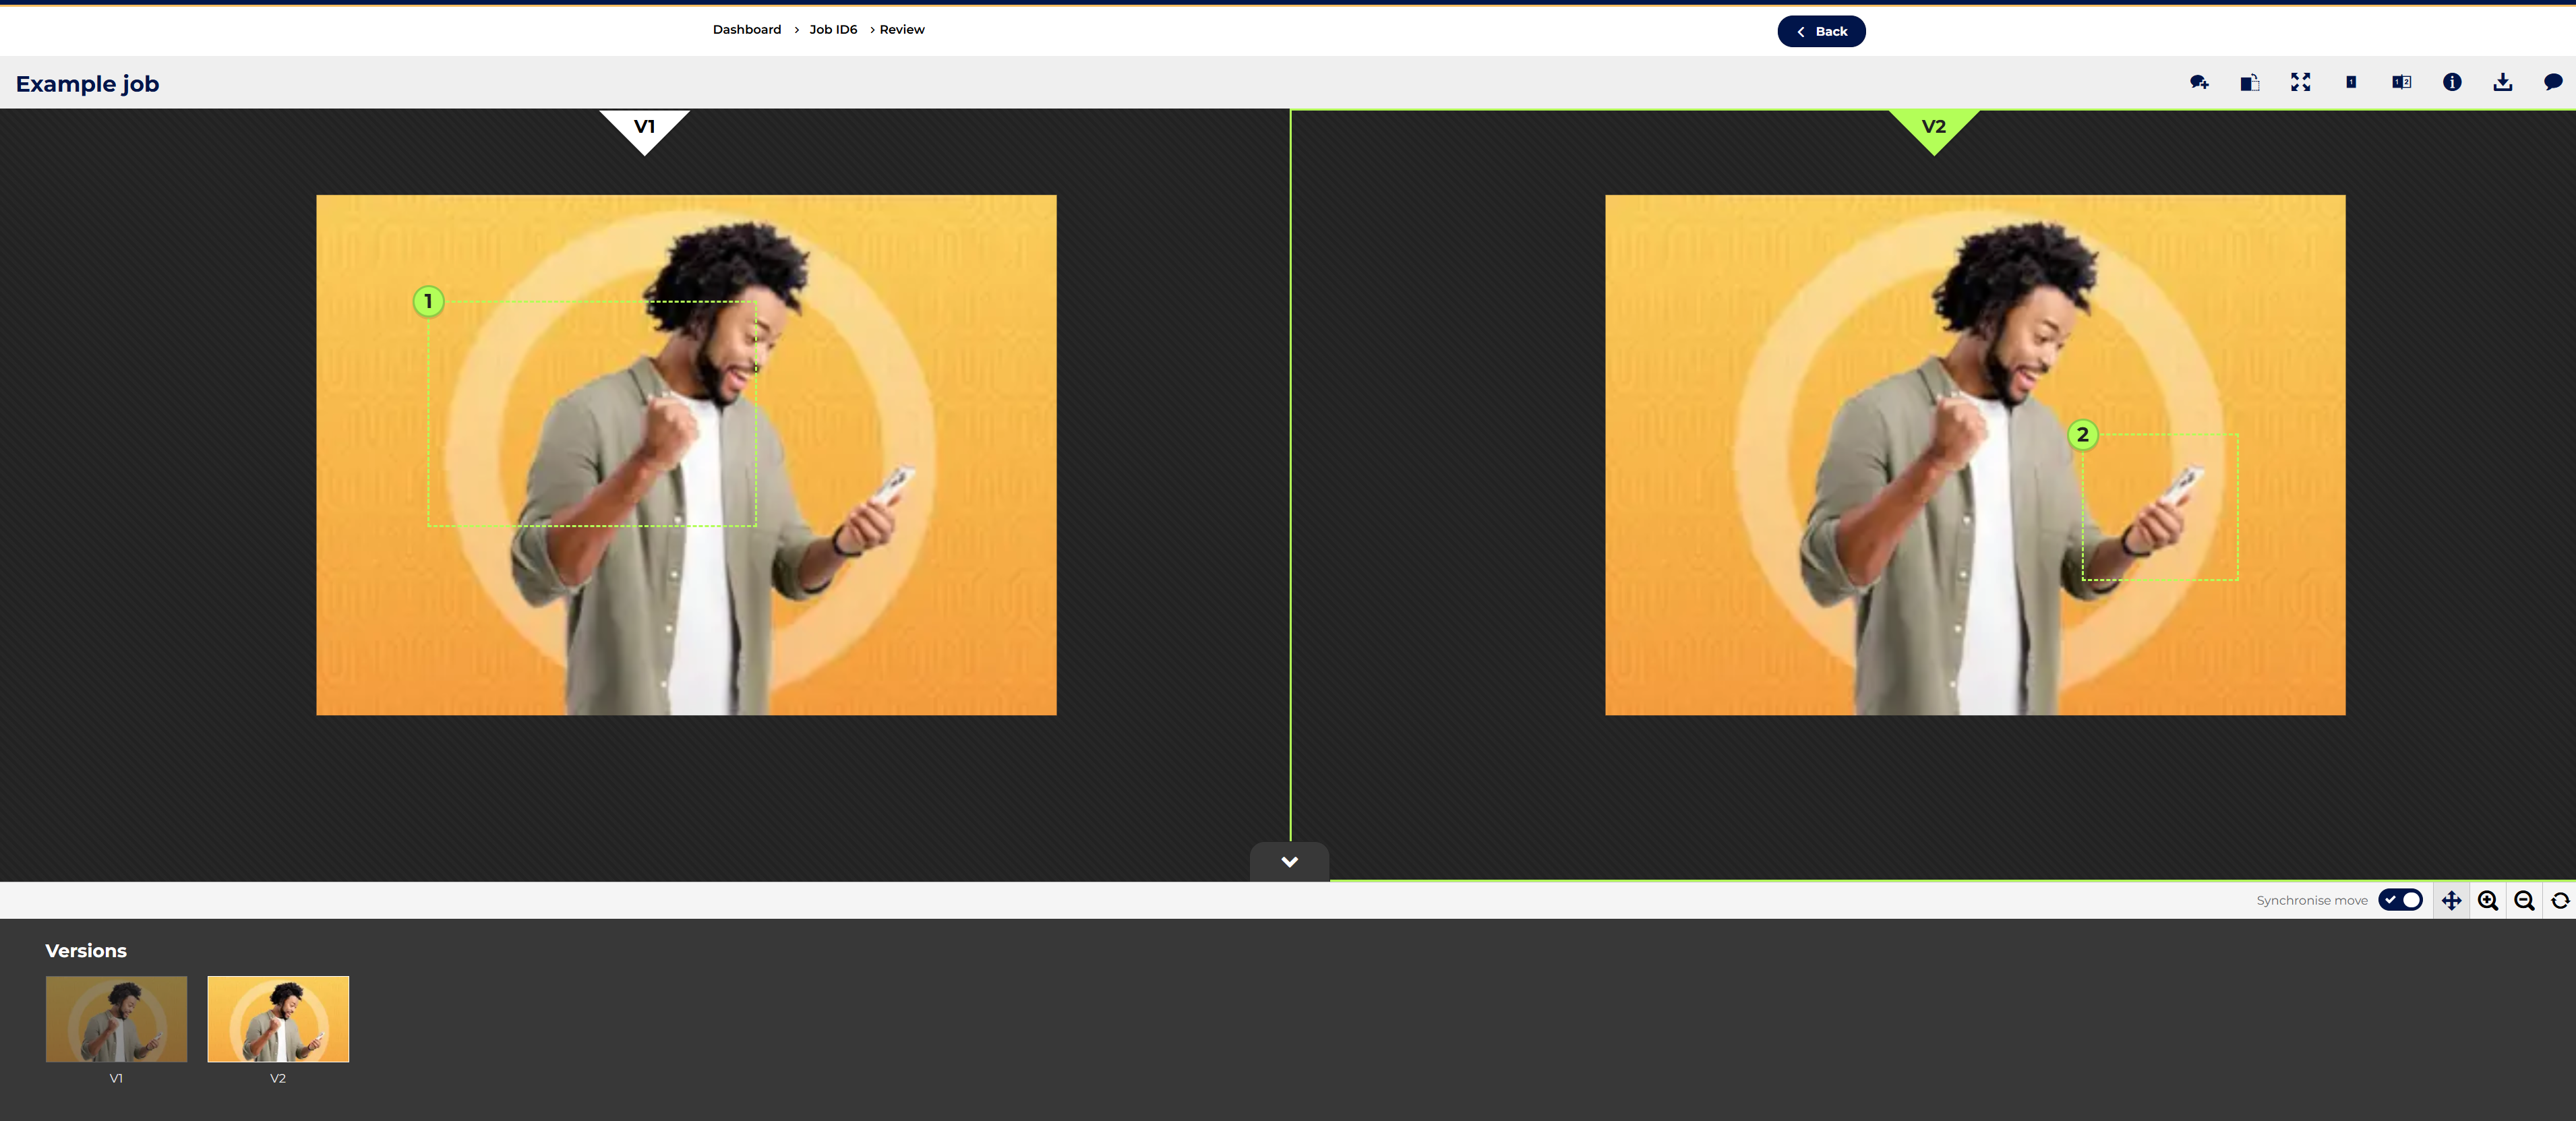Disable the Synchronise move toggle
Screen dimensions: 2576x1121
click(x=2399, y=900)
